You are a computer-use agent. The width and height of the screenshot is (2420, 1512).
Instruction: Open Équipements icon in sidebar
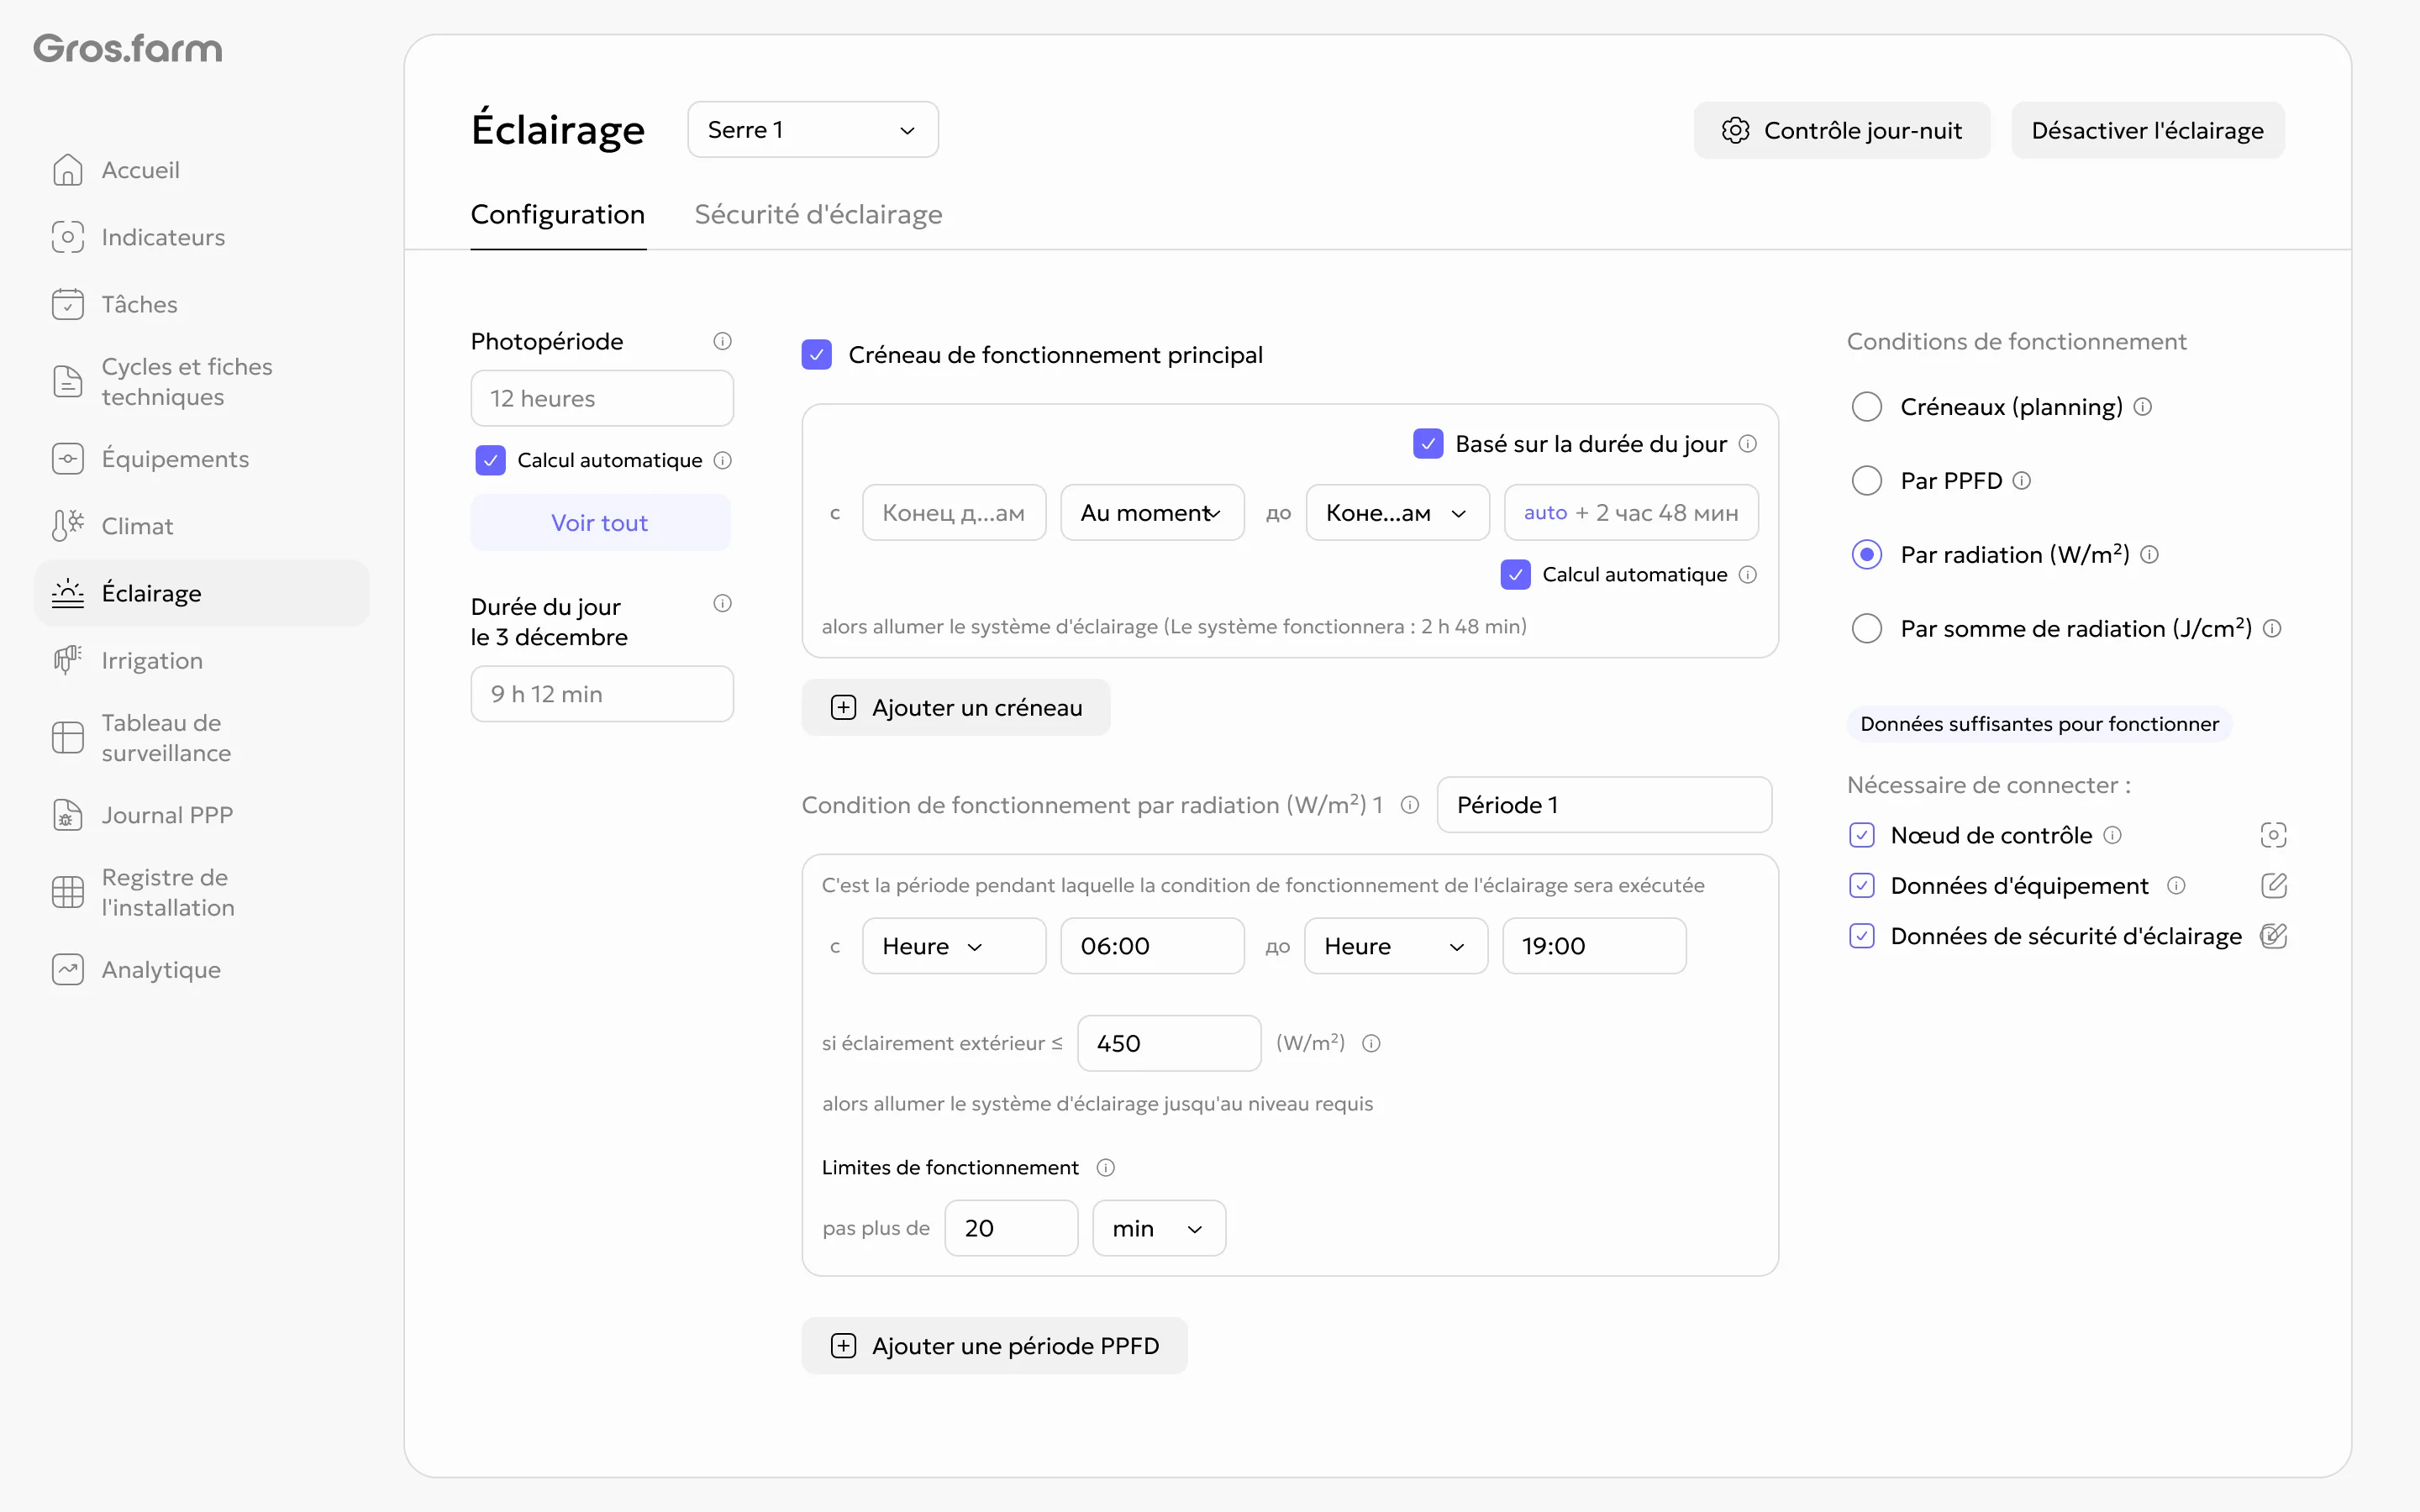[x=67, y=459]
